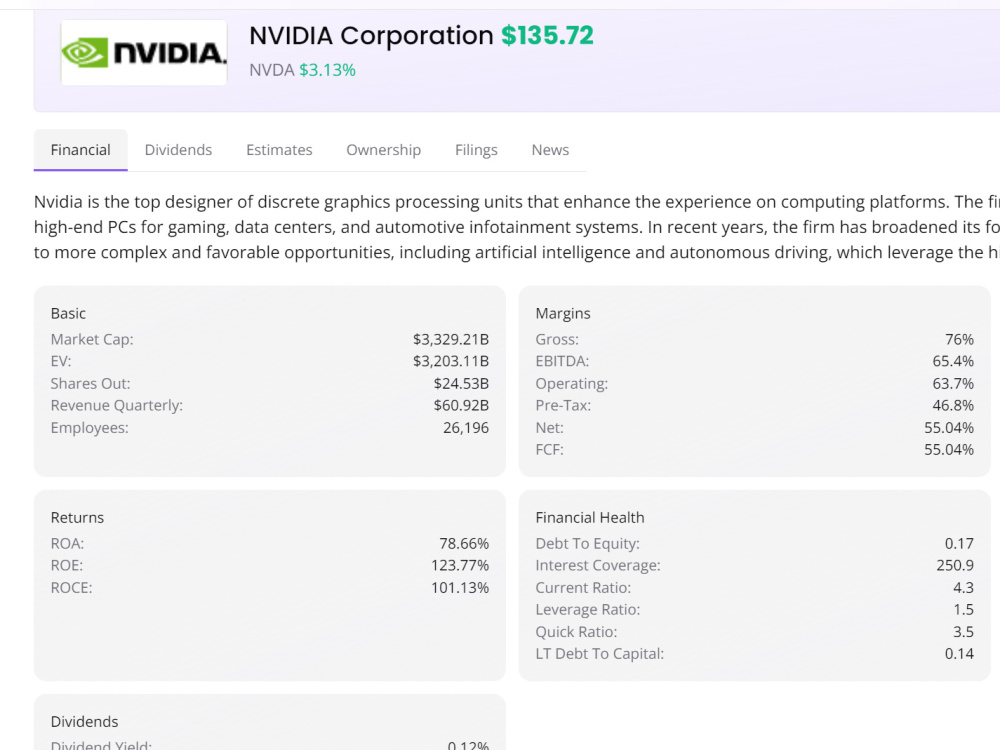Click the Gross margin value 76%
The height and width of the screenshot is (750, 1000).
click(x=959, y=339)
